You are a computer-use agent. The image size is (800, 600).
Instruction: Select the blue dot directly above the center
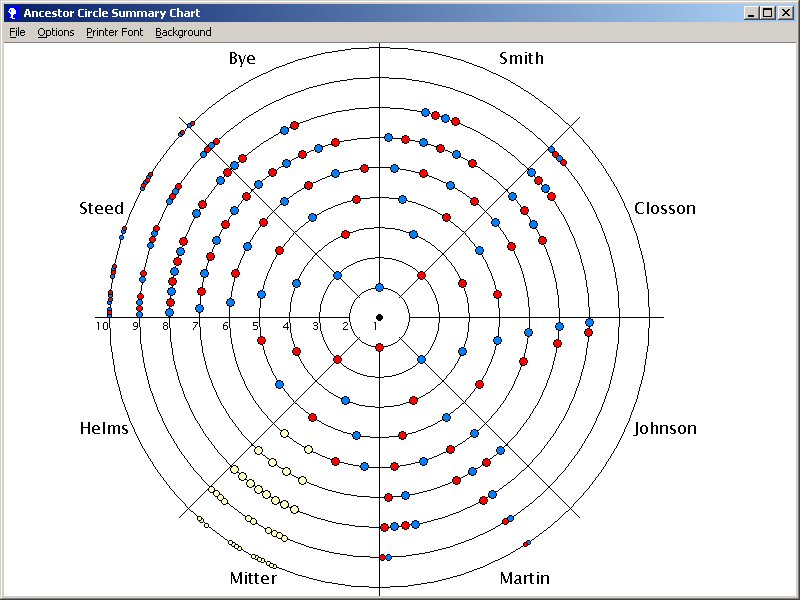379,288
